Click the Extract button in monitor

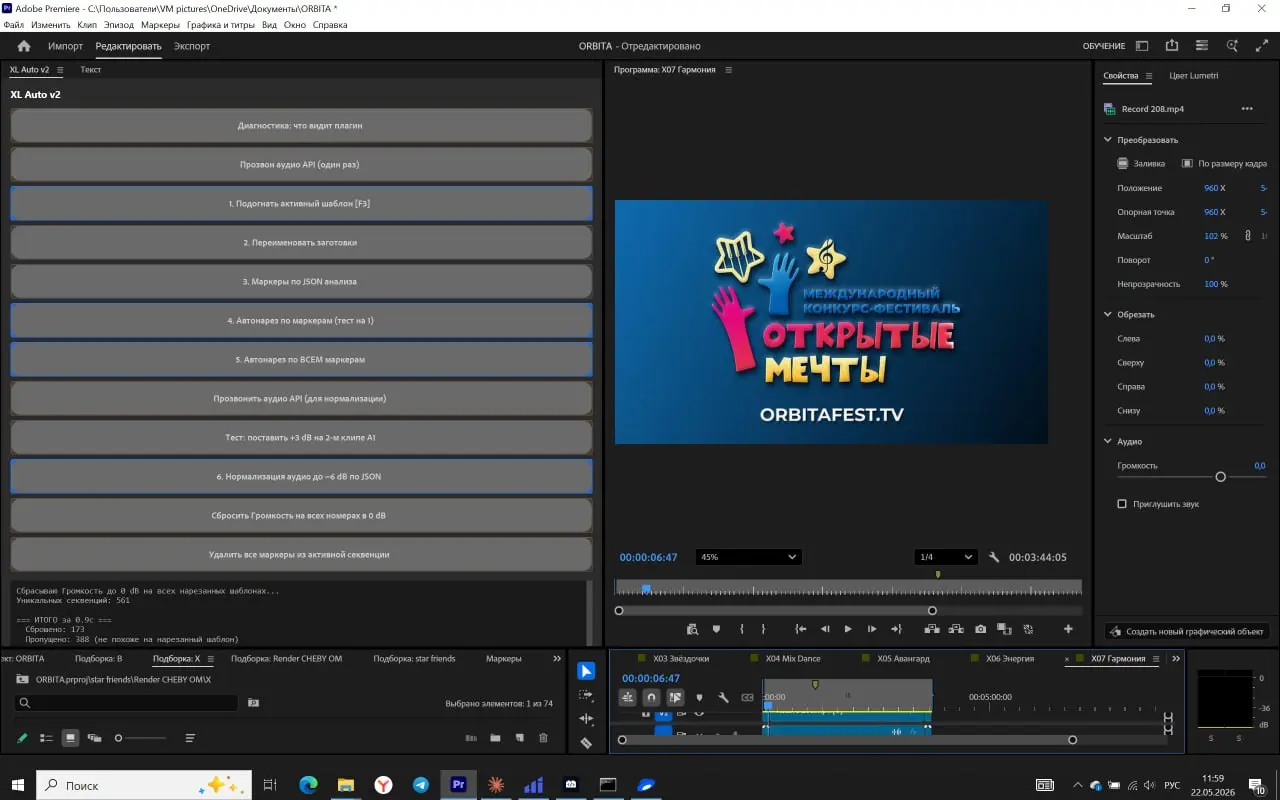click(956, 629)
